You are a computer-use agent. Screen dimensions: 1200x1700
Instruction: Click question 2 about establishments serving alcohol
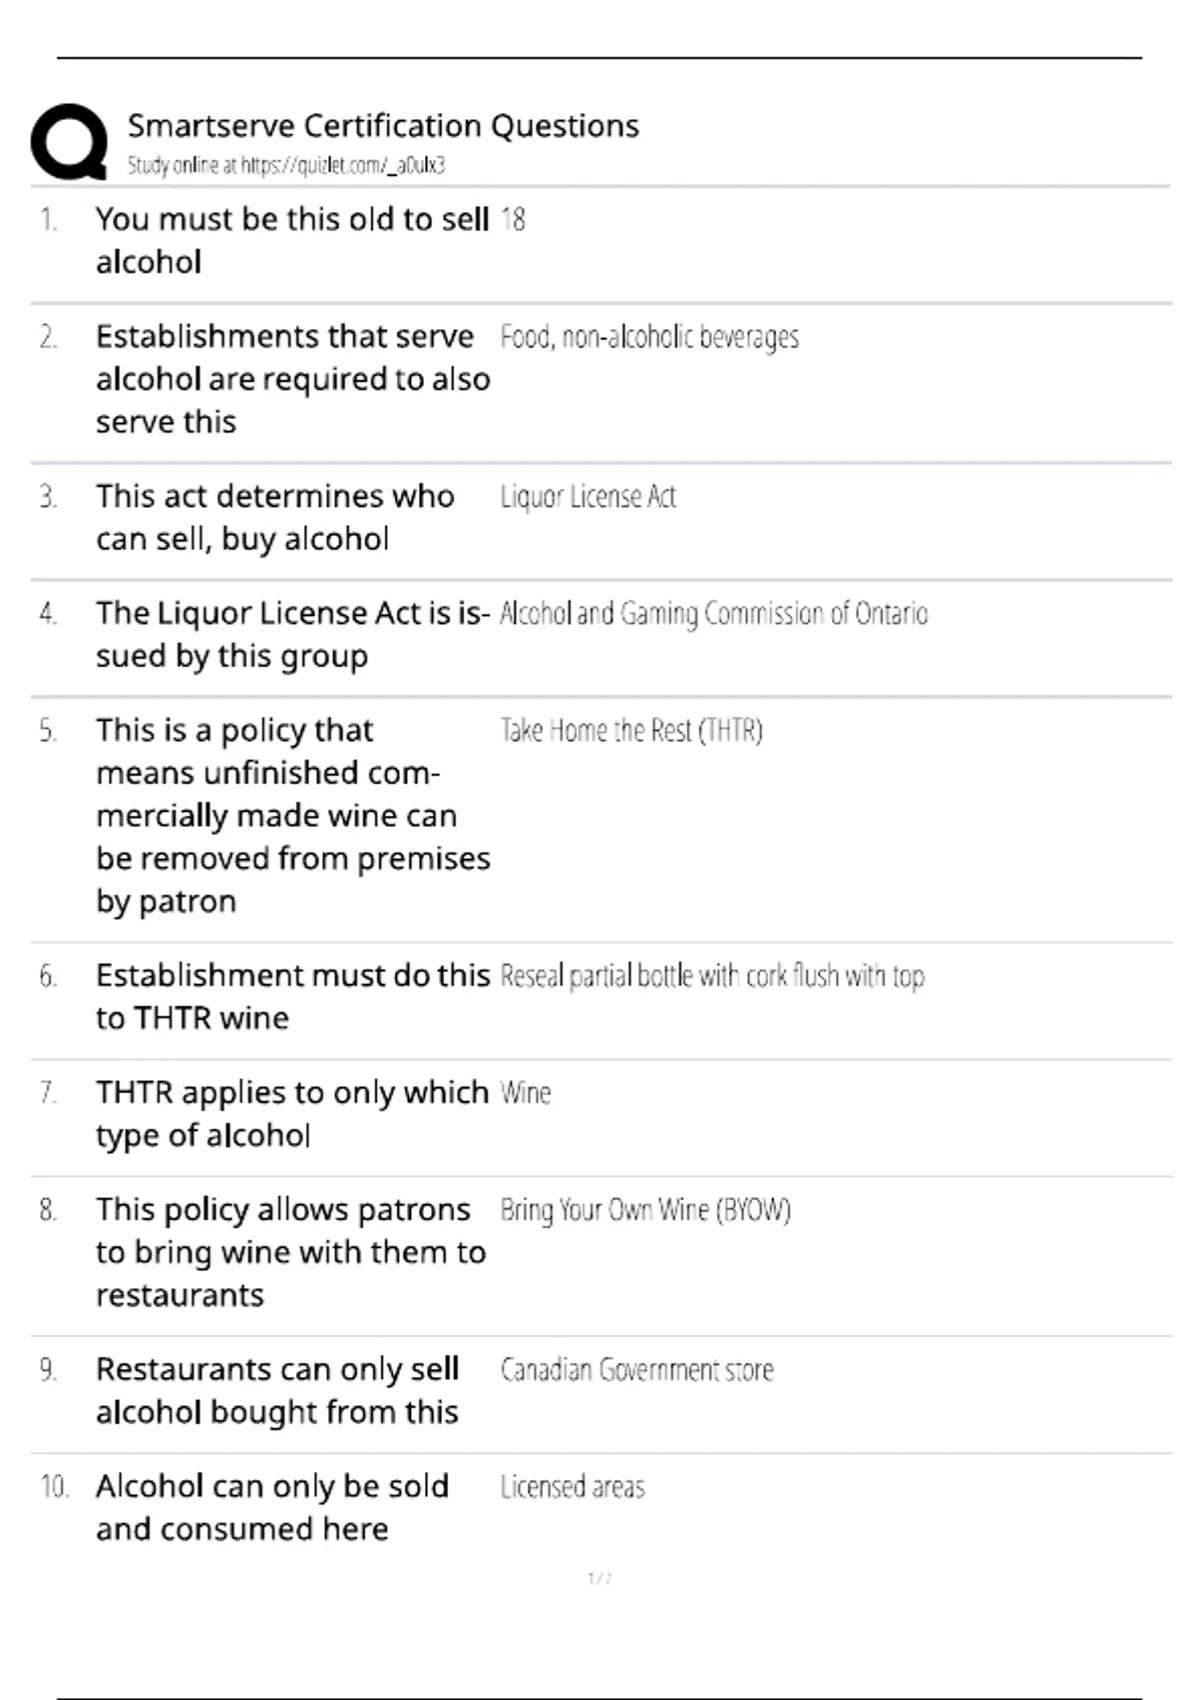coord(293,379)
